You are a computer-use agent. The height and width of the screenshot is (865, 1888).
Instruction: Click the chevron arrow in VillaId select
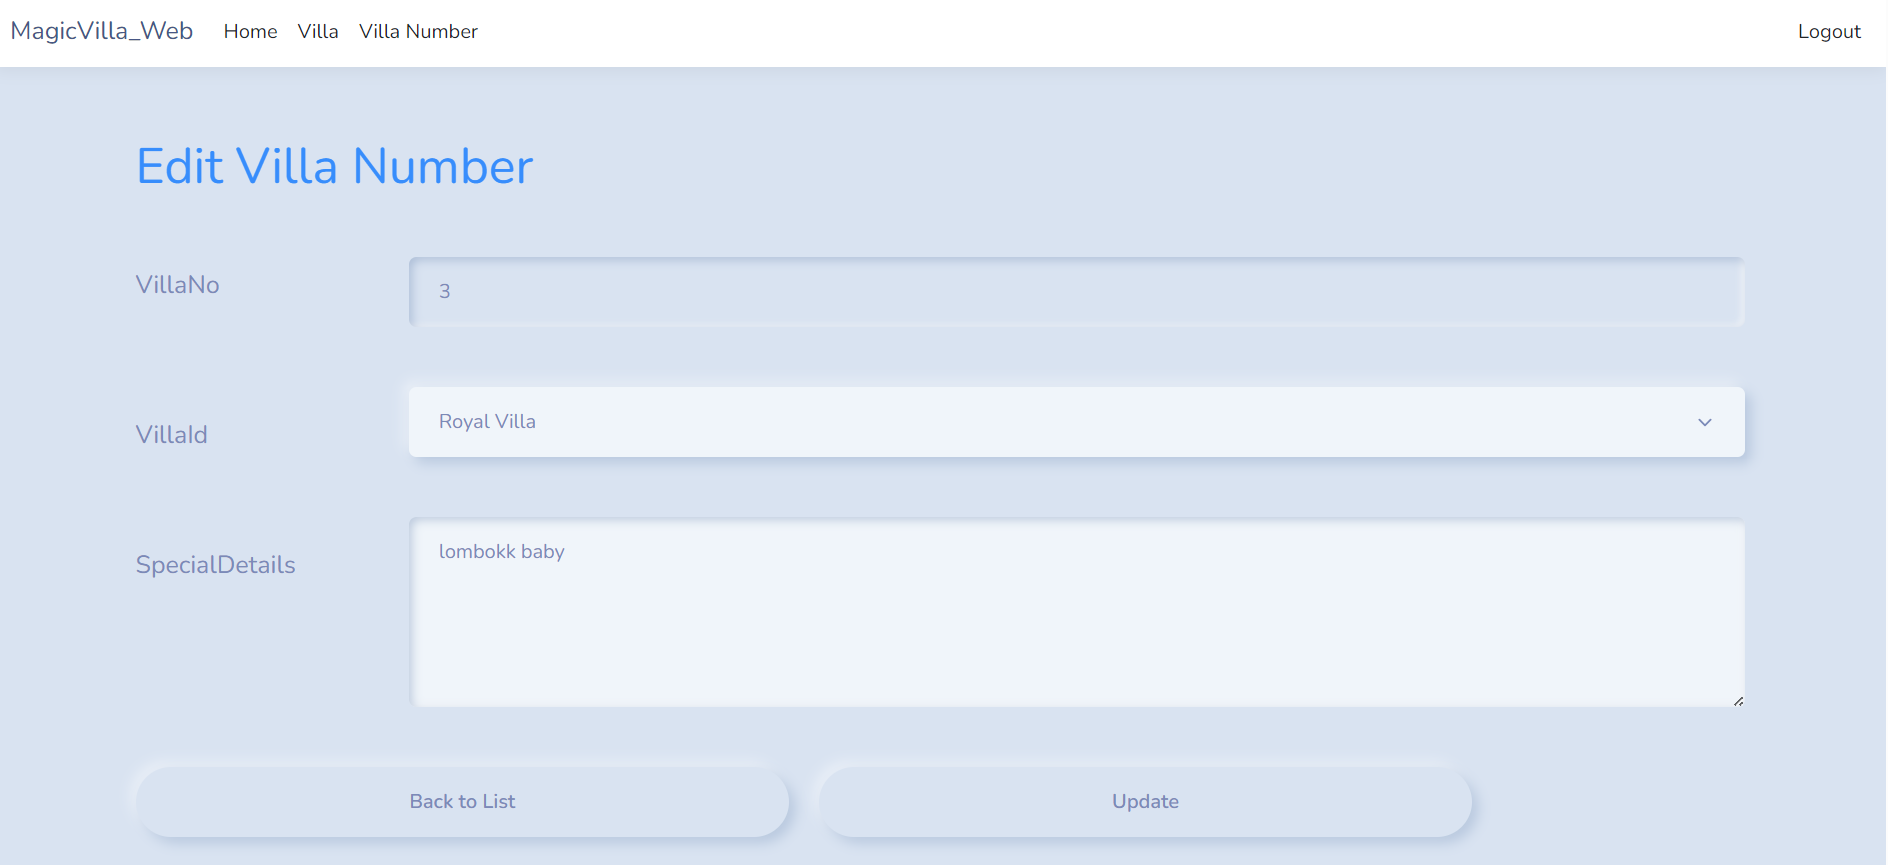pyautogui.click(x=1704, y=422)
